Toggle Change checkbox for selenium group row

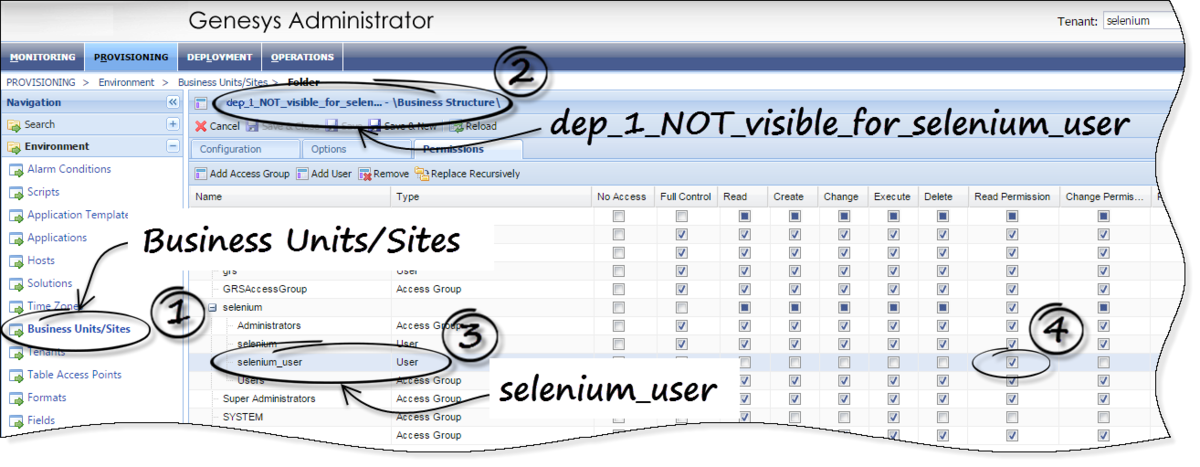coord(843,308)
